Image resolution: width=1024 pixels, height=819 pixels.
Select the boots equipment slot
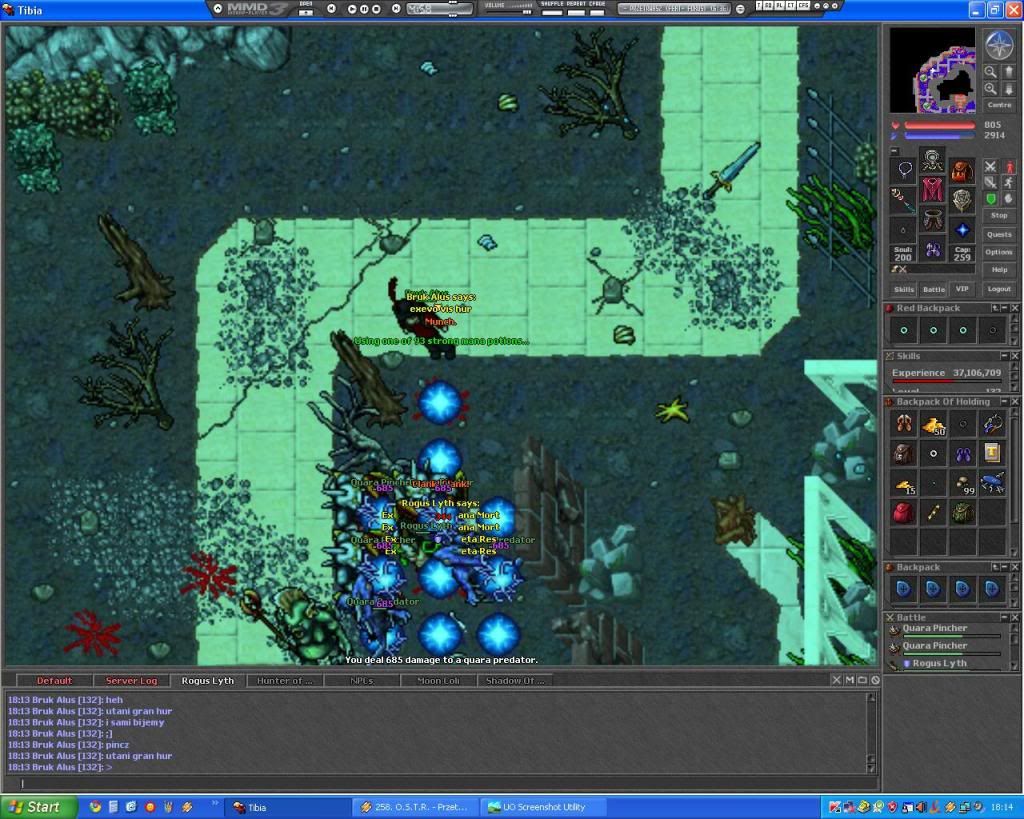pos(933,249)
